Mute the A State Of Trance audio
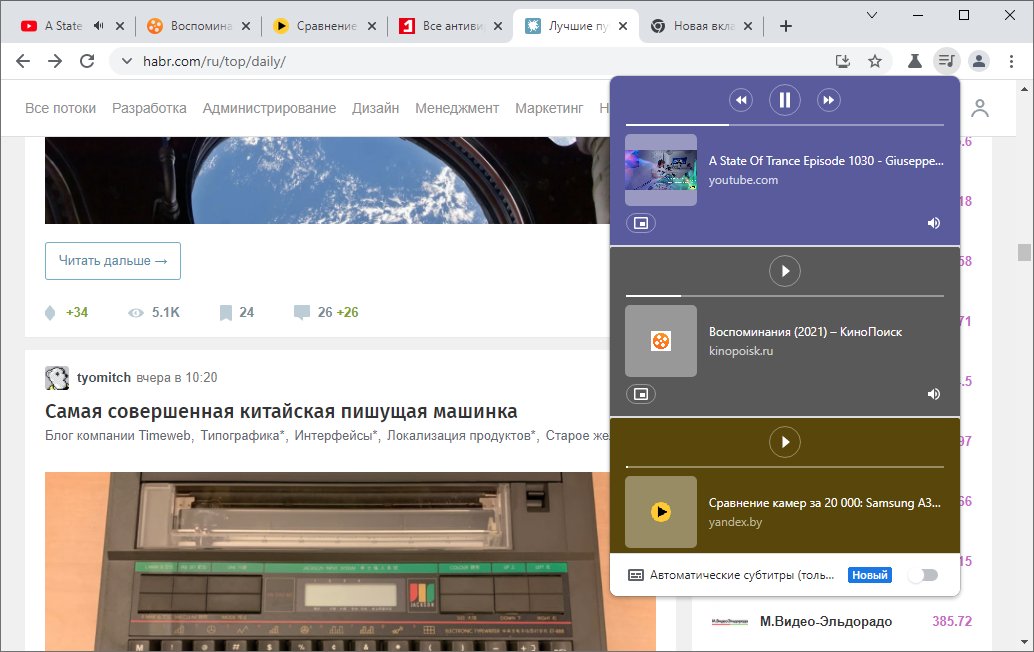This screenshot has width=1034, height=652. (x=933, y=223)
